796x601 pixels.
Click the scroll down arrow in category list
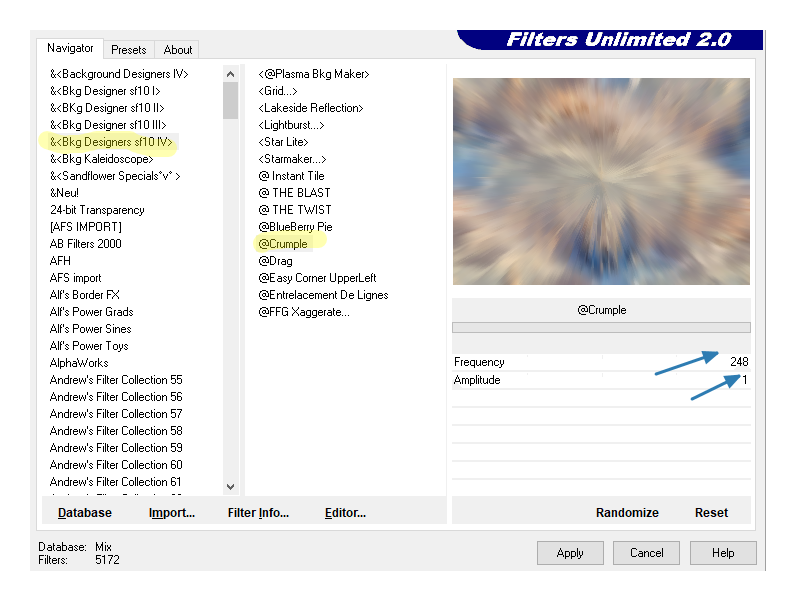click(x=230, y=487)
